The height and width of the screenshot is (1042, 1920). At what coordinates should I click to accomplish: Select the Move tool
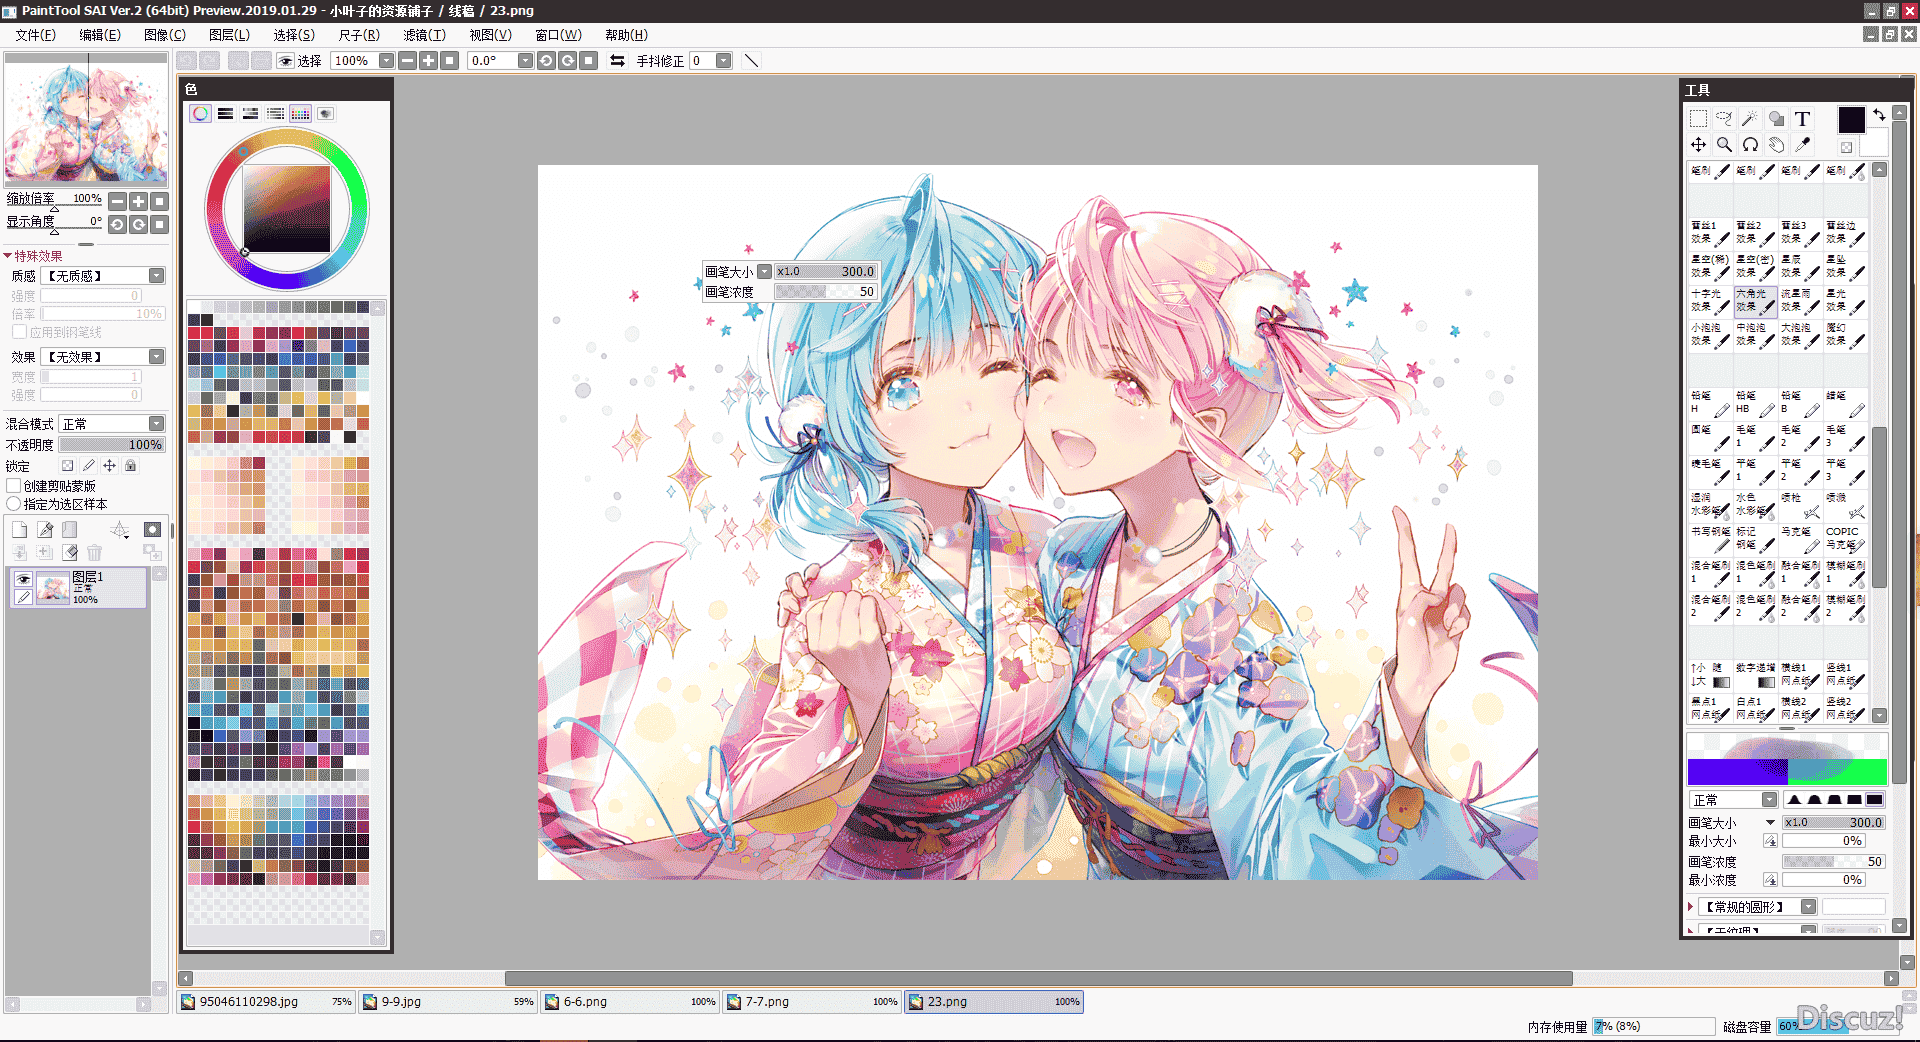(x=1698, y=145)
